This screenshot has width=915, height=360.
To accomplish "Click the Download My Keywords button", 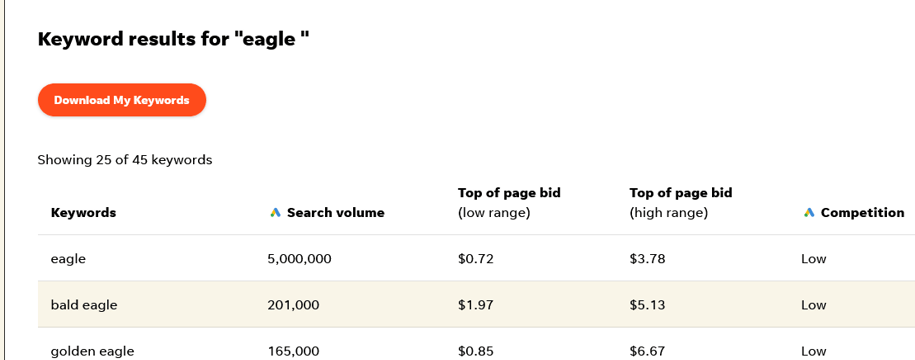I will [x=122, y=100].
